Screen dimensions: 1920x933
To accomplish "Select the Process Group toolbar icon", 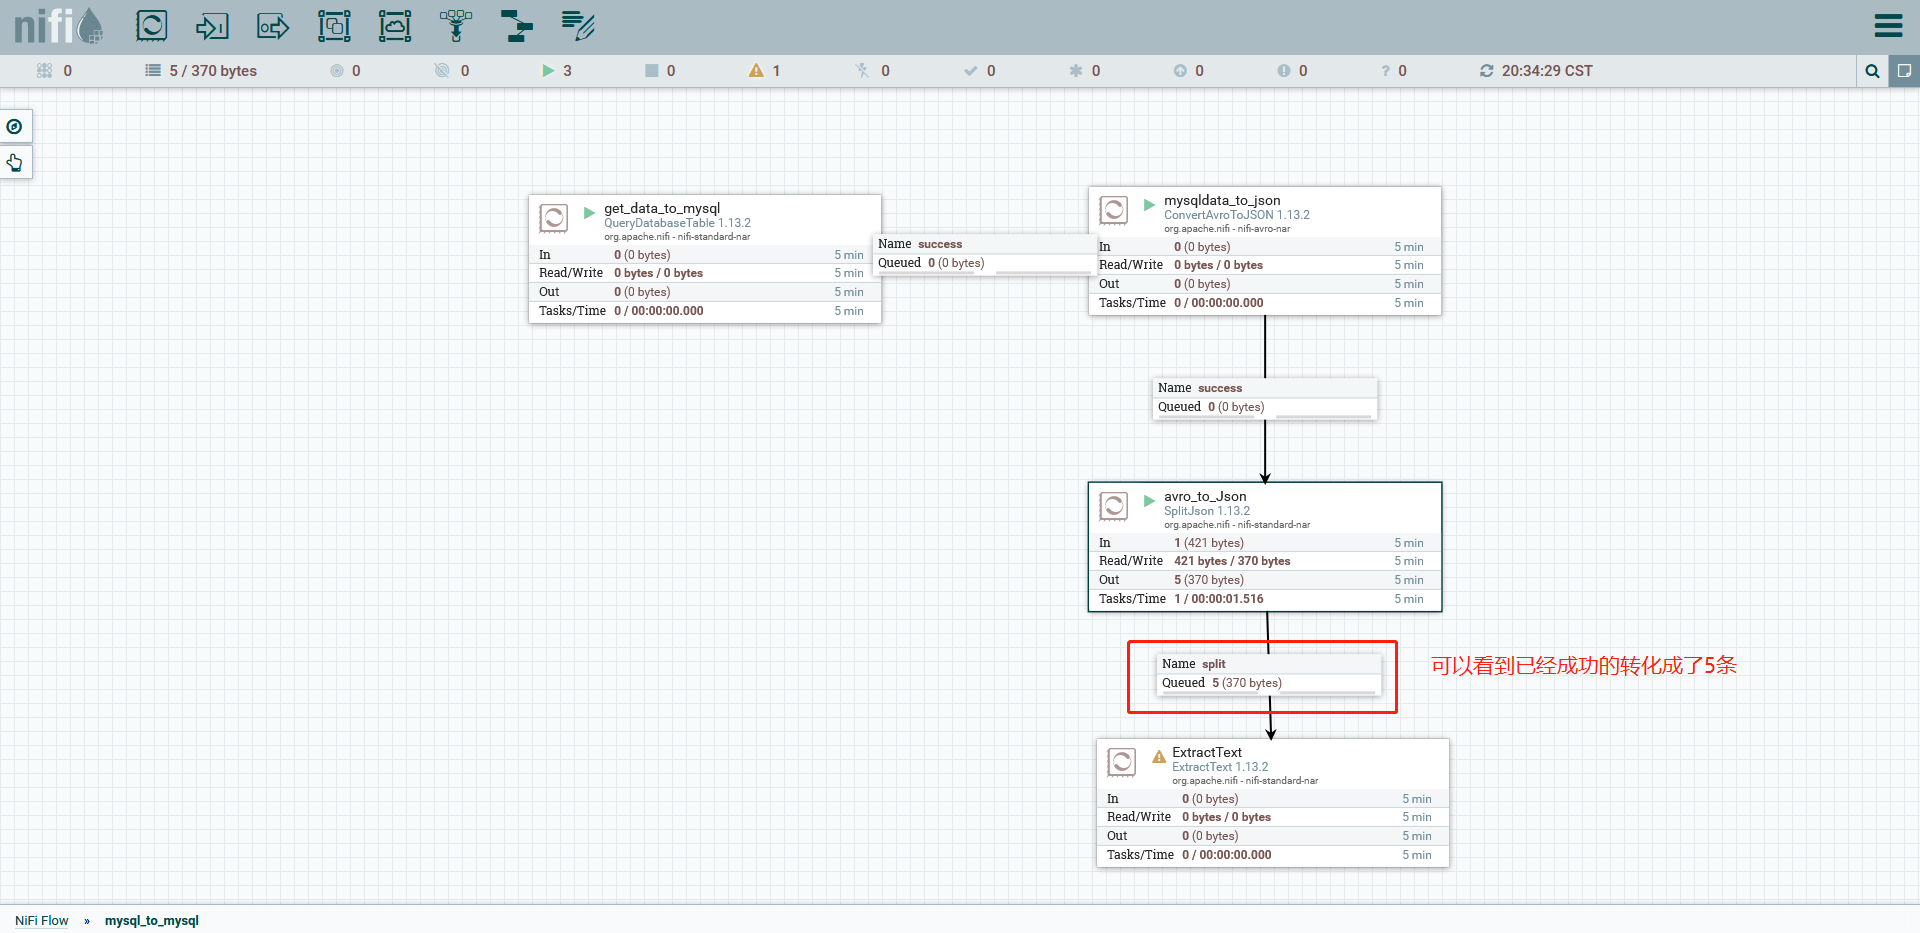I will (334, 26).
